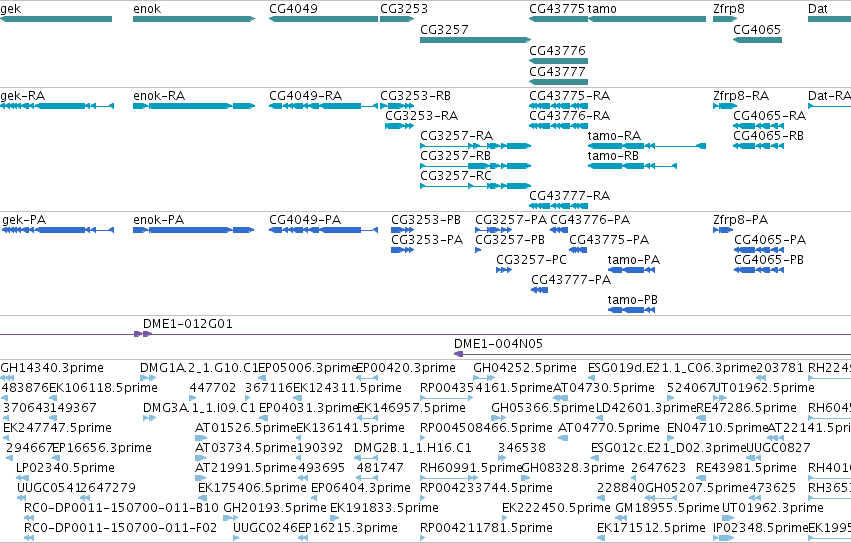The width and height of the screenshot is (851, 543).
Task: Click the gek gene label in top track
Action: [11, 9]
